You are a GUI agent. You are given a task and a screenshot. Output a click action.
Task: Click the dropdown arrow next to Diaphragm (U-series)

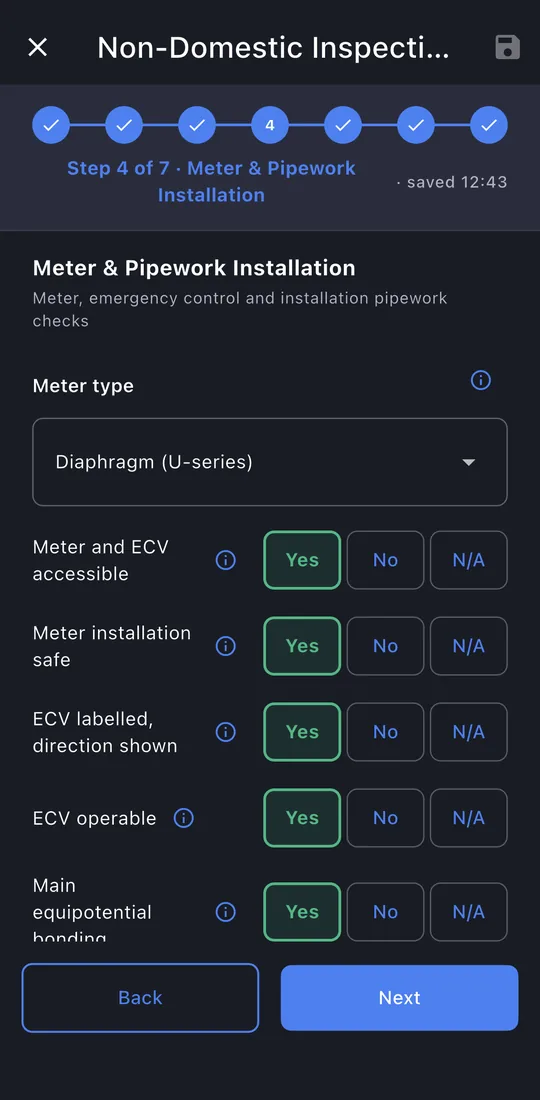[469, 462]
